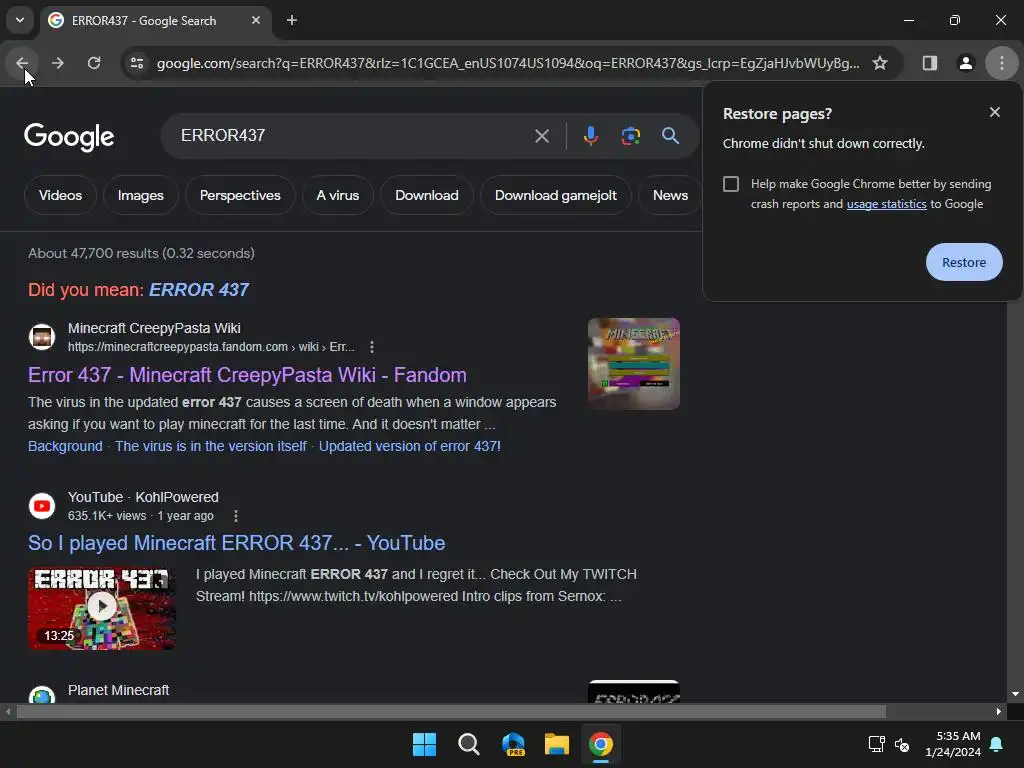
Task: Close the ERROR437 Google Search tab
Action: tap(256, 20)
